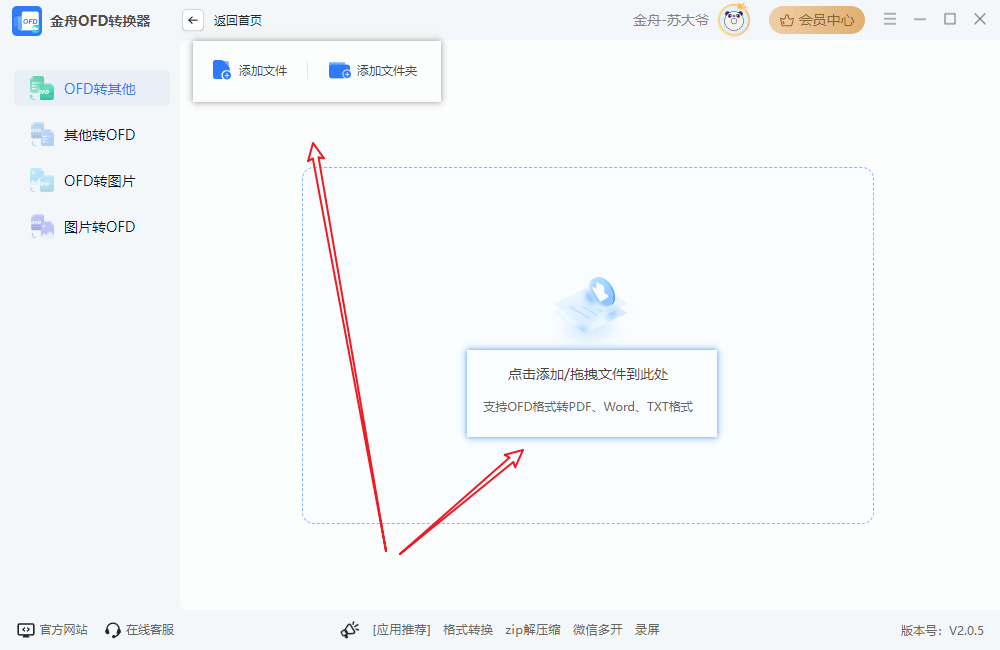
Task: Click 返回首页 to return home
Action: pos(238,19)
